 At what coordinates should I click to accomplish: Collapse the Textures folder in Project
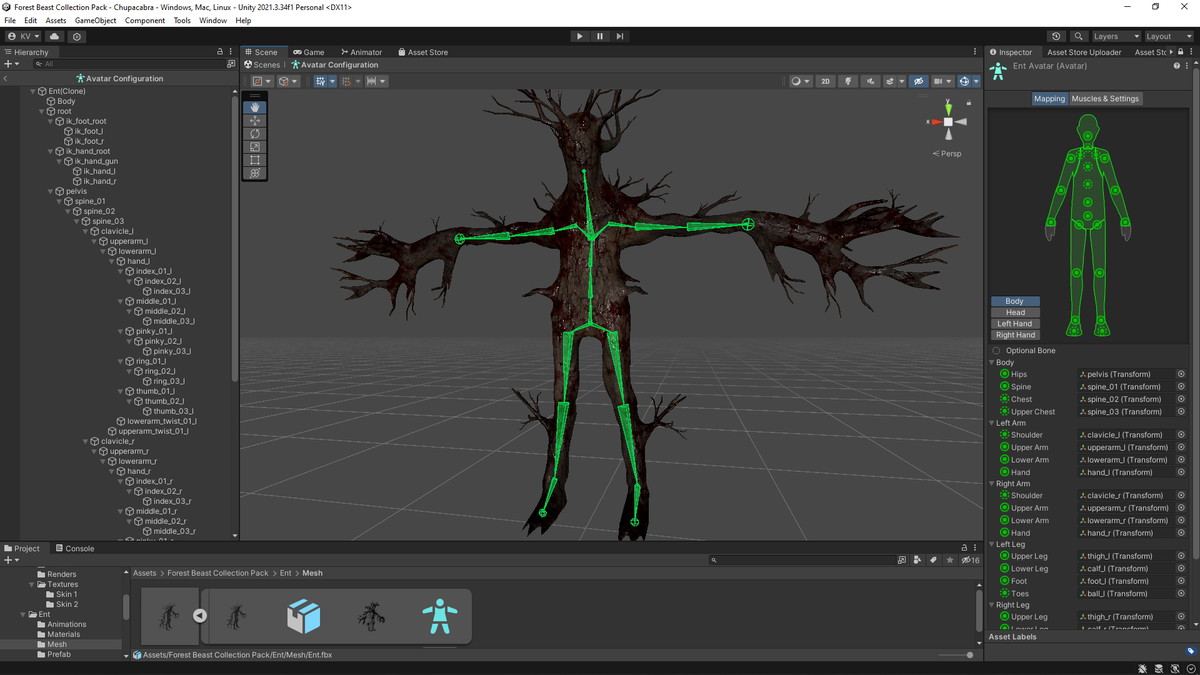tap(32, 584)
